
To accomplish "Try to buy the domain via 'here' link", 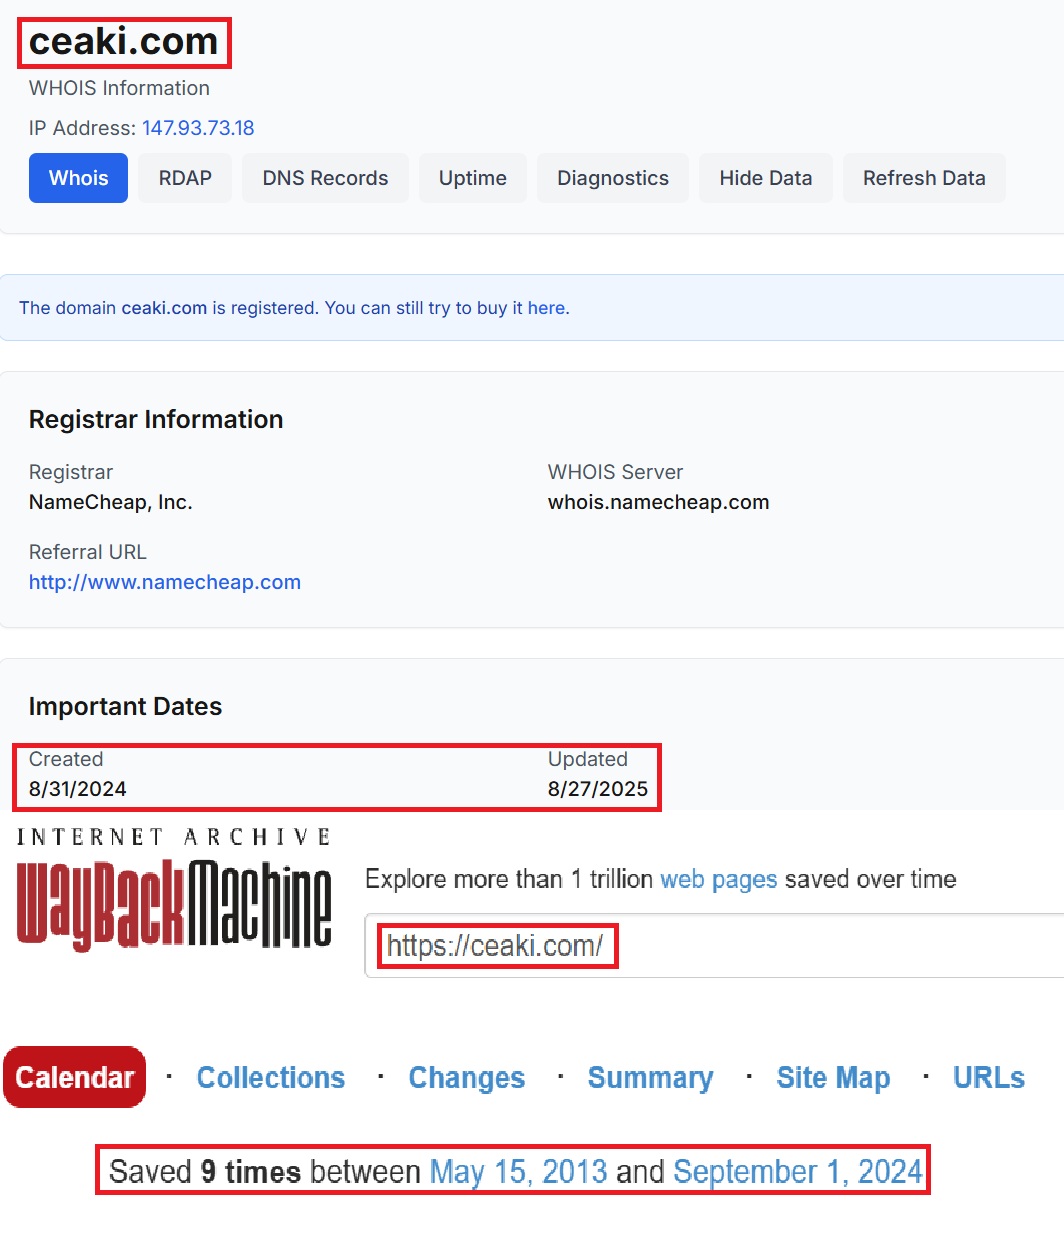I will 546,308.
